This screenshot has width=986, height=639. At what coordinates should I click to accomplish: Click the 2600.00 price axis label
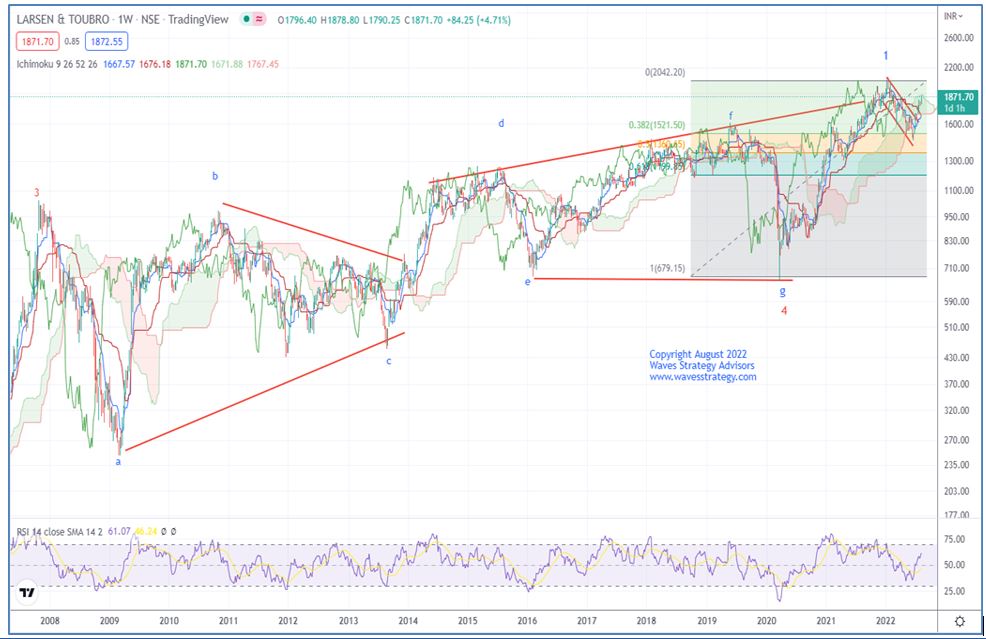(958, 38)
